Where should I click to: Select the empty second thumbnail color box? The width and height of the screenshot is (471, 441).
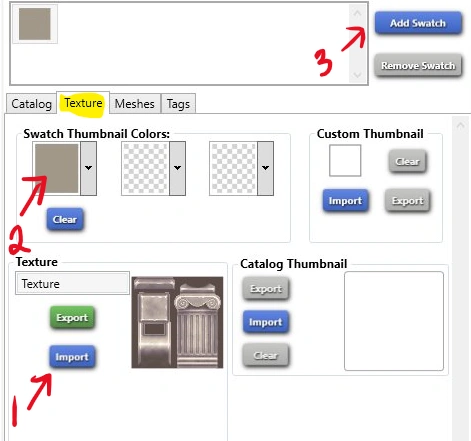[x=146, y=168]
